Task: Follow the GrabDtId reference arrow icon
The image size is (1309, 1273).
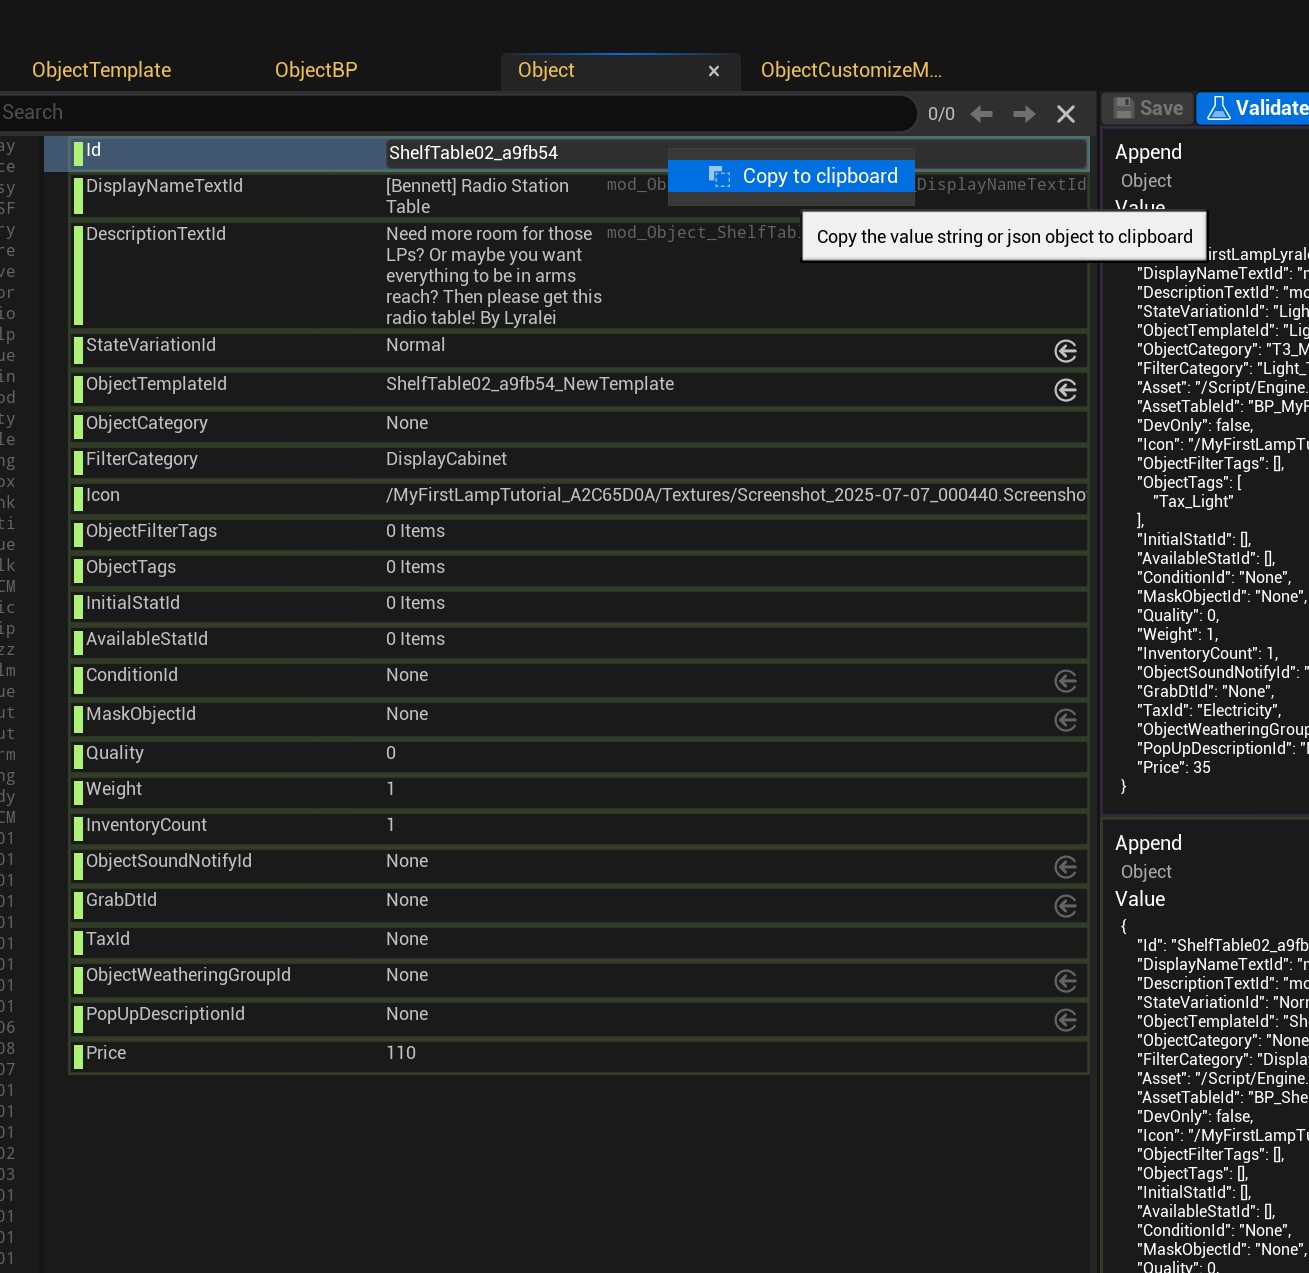Action: coord(1066,906)
